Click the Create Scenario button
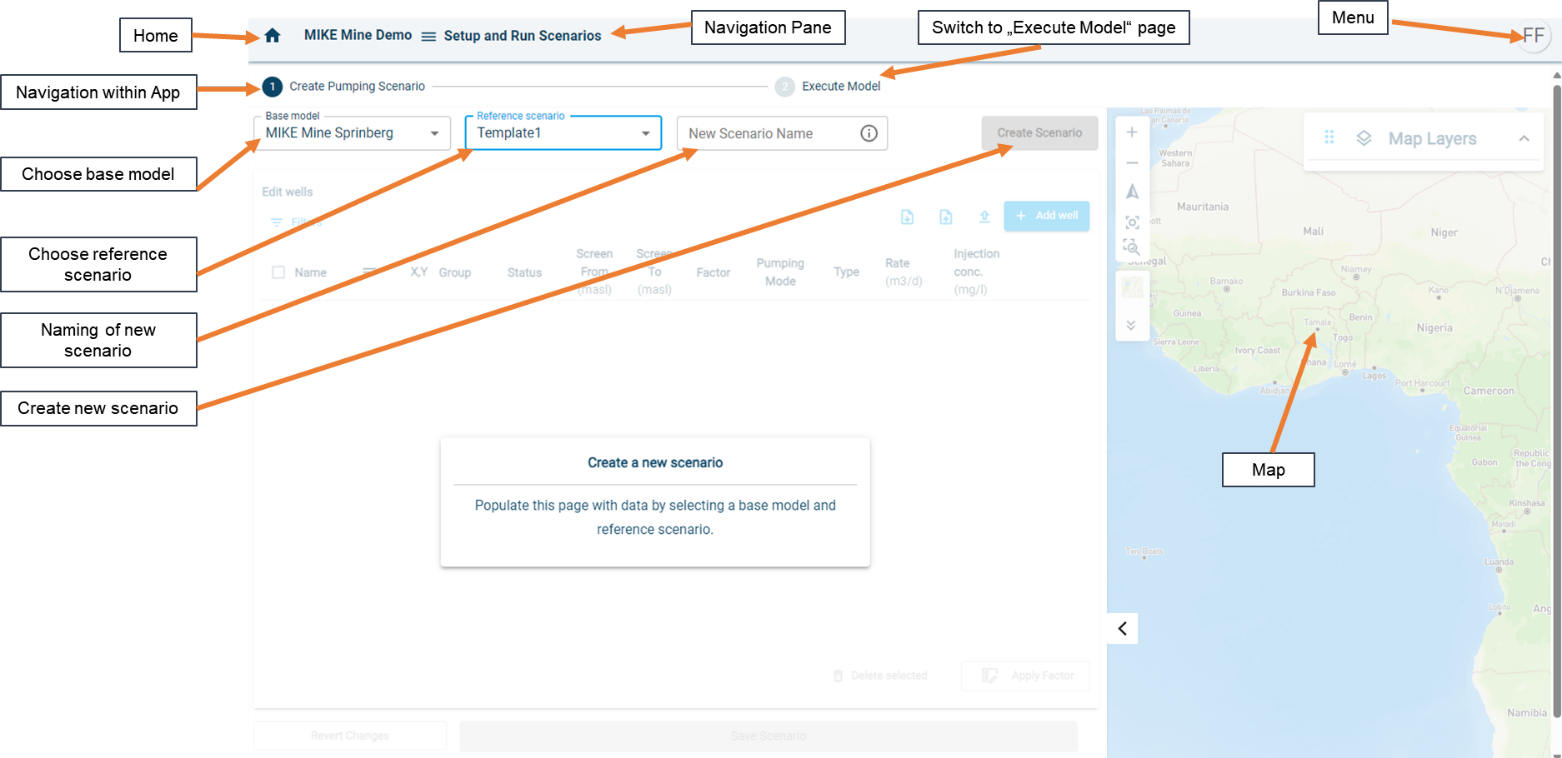This screenshot has width=1562, height=758. (x=1039, y=133)
